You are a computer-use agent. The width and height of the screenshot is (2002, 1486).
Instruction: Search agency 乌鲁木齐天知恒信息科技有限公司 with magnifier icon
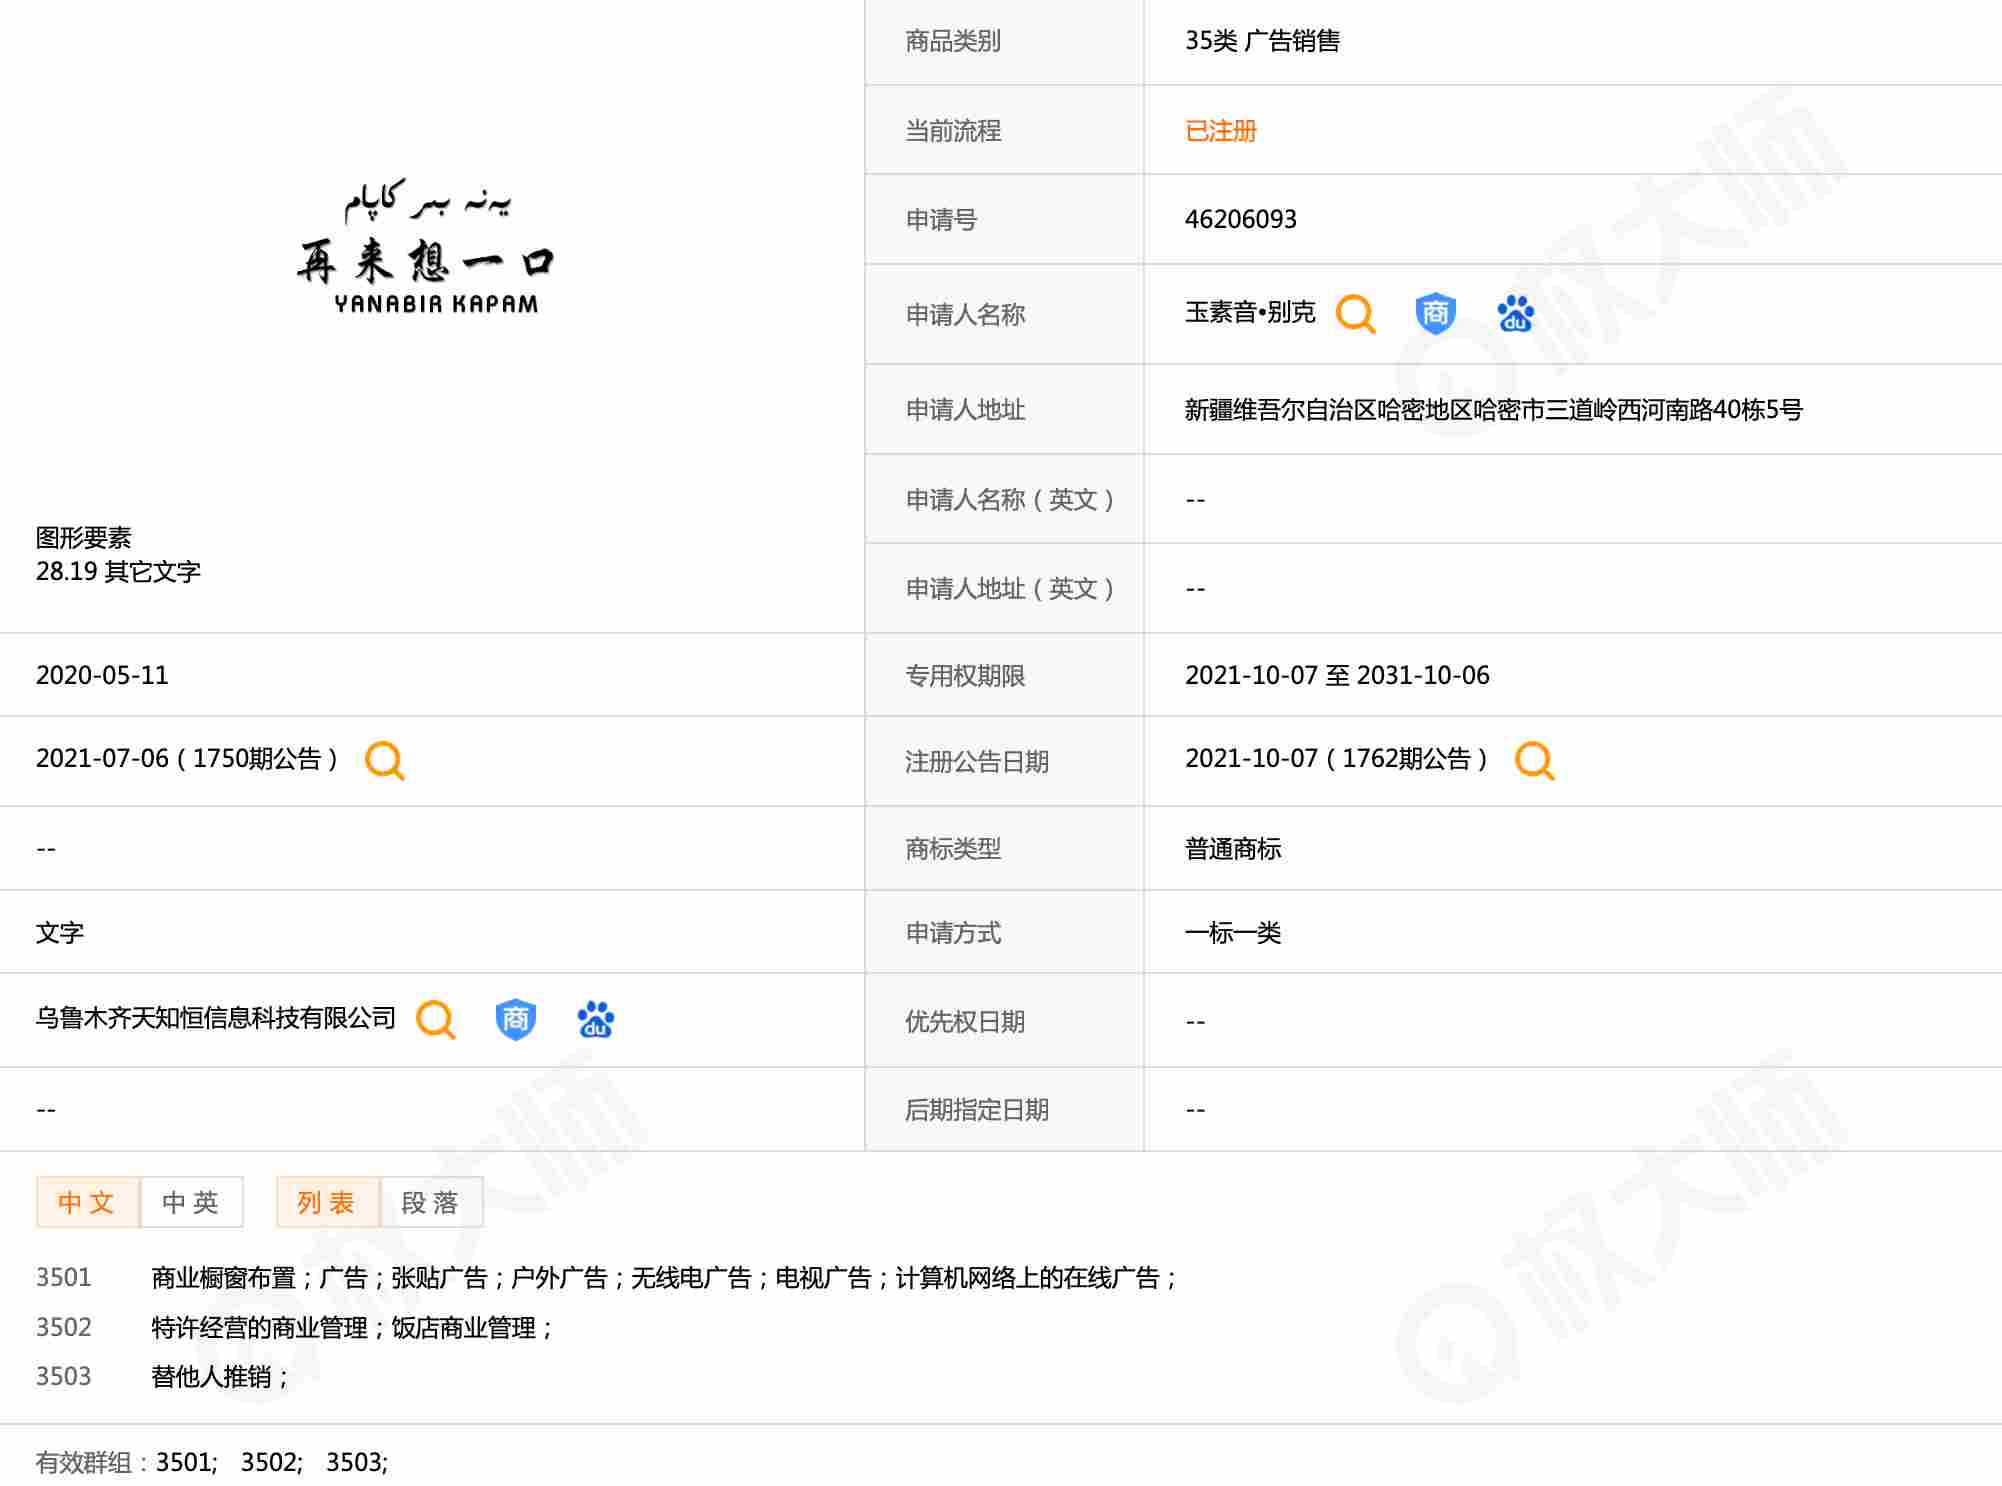coord(435,1019)
